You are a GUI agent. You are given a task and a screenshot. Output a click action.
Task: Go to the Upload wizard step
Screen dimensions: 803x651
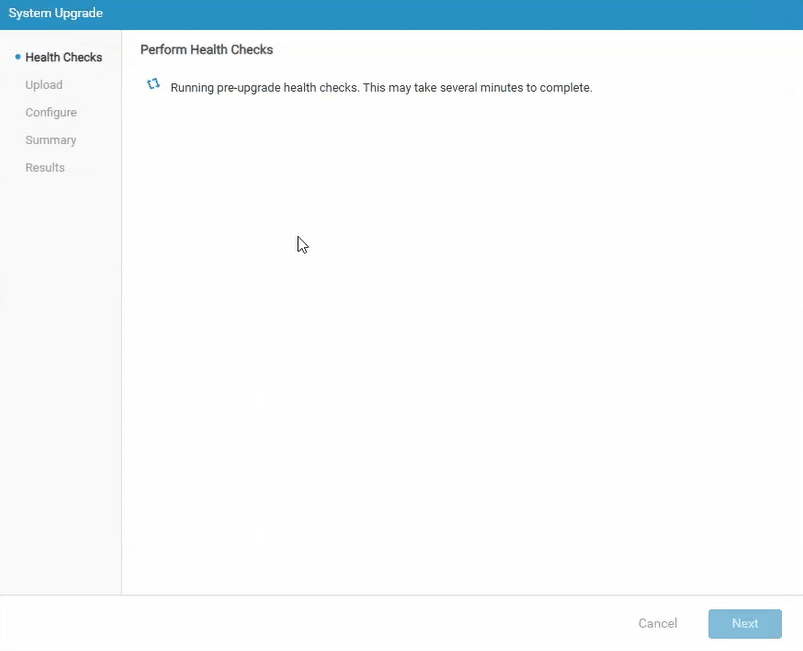click(x=44, y=85)
